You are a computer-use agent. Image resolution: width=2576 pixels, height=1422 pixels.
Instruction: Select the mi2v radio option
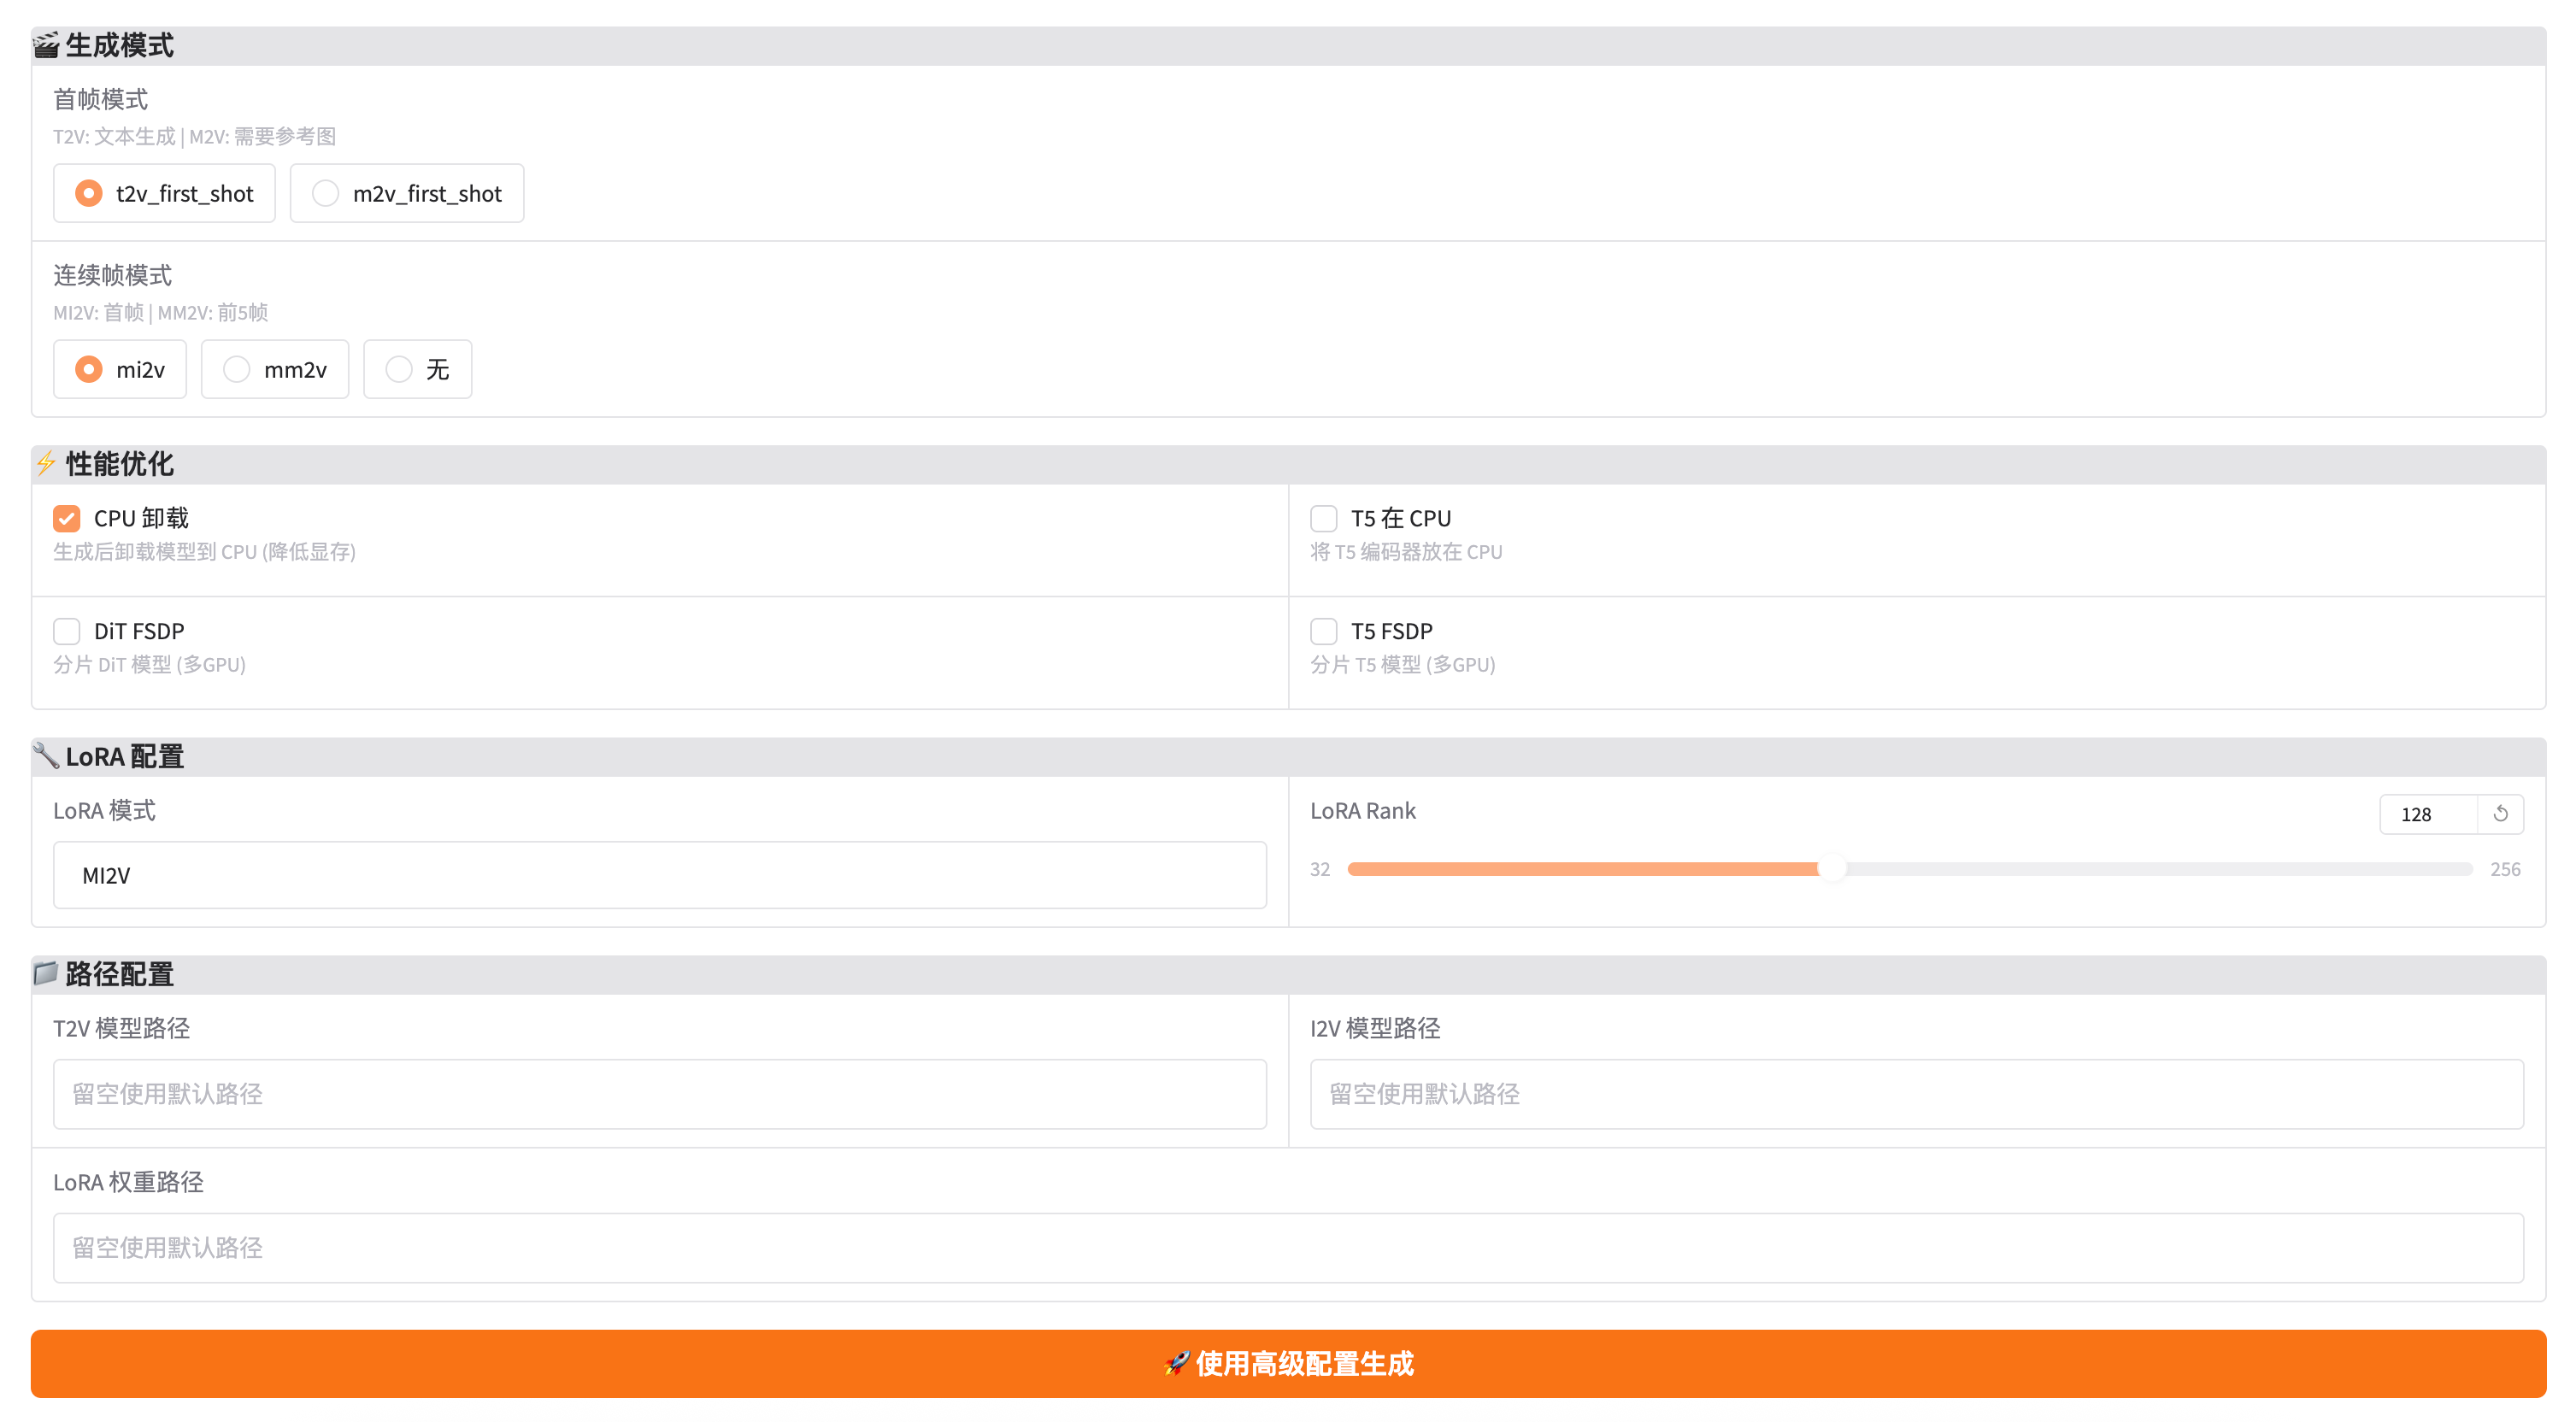[89, 369]
